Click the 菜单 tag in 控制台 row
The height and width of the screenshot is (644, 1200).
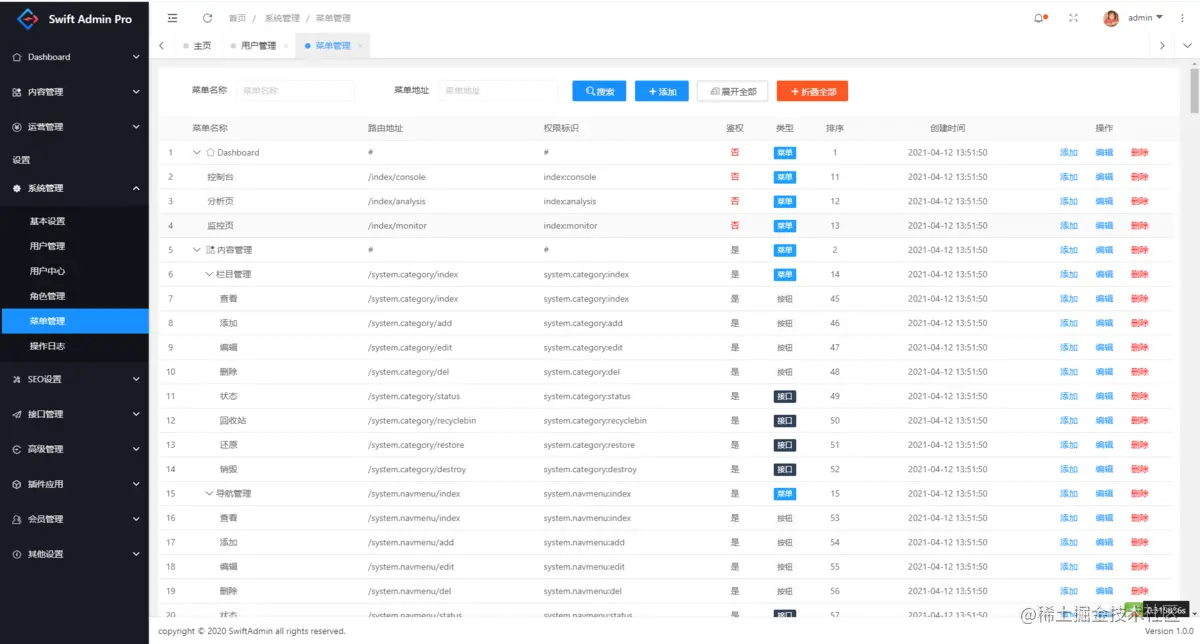[x=785, y=177]
